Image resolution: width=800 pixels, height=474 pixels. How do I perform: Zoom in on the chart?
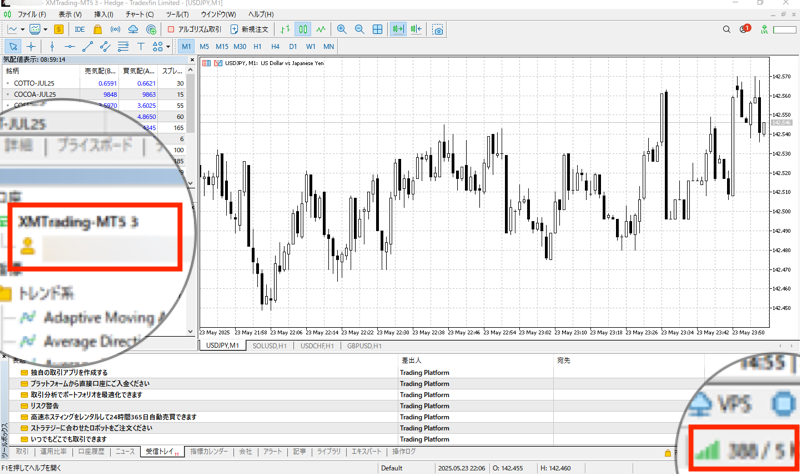pyautogui.click(x=342, y=30)
